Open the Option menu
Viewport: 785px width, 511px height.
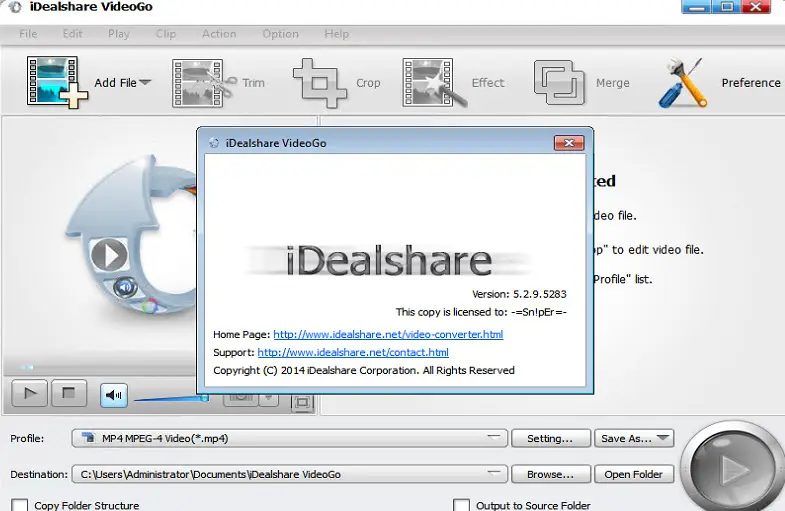pyautogui.click(x=280, y=34)
